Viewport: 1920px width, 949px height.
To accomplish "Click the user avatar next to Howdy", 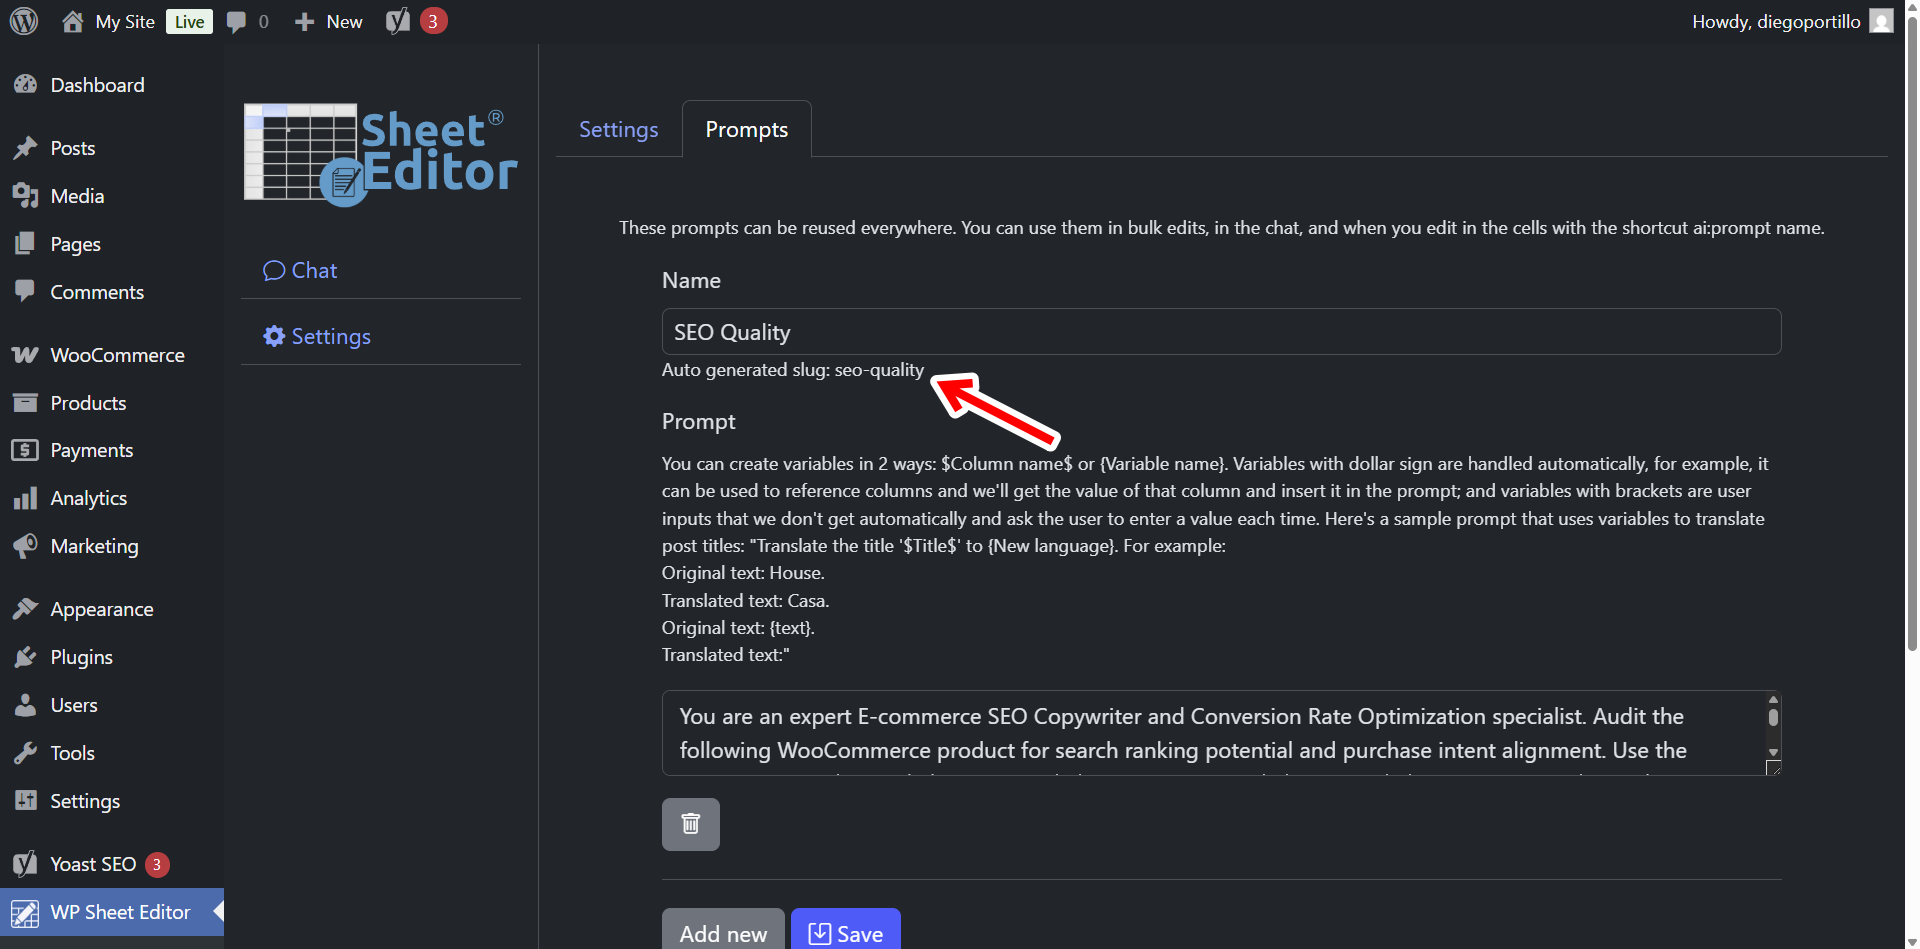I will [1881, 21].
